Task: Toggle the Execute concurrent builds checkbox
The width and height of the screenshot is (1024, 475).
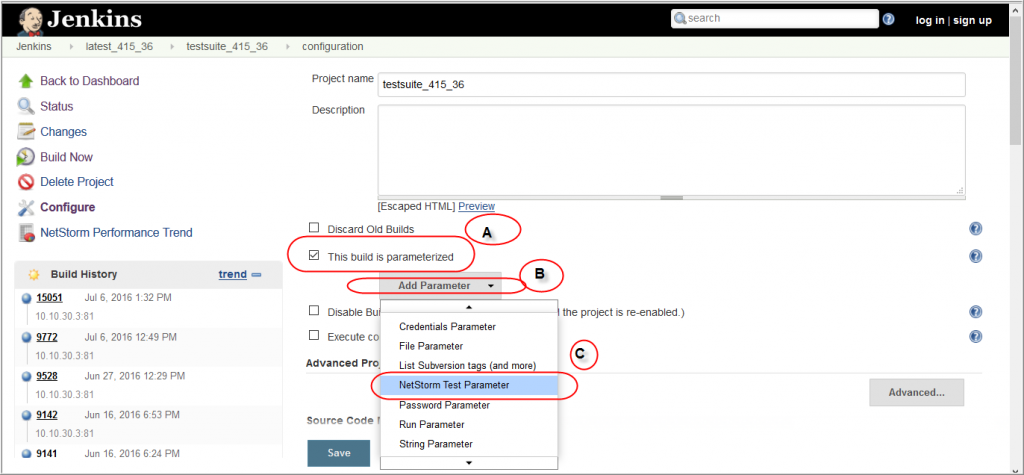Action: (x=314, y=336)
